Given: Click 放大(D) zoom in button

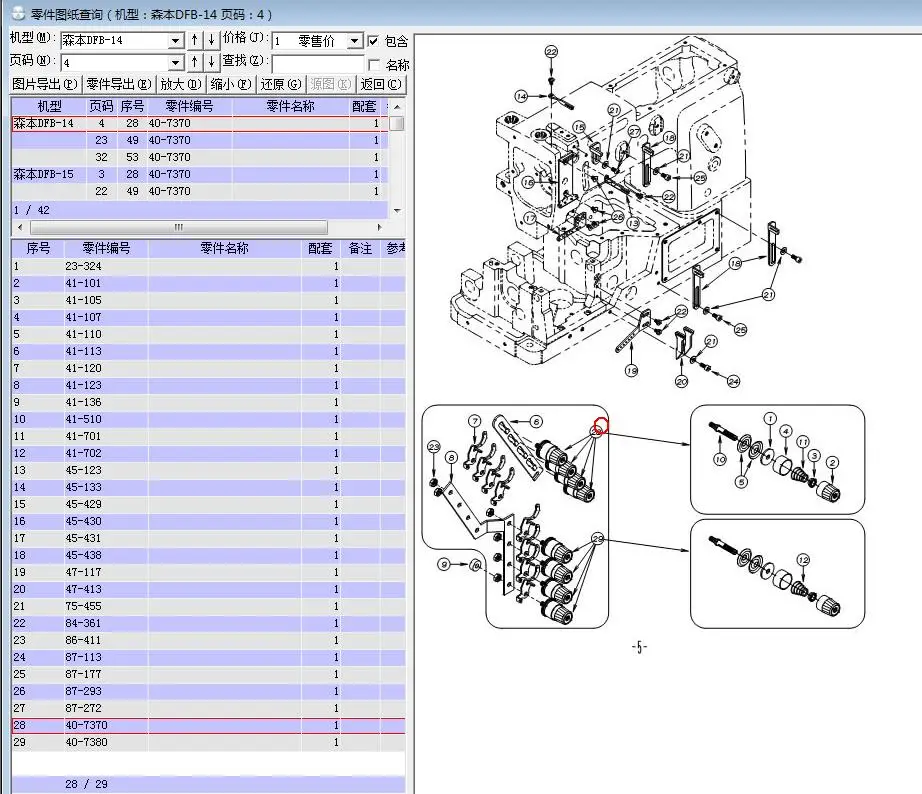Looking at the screenshot, I should click(x=181, y=84).
